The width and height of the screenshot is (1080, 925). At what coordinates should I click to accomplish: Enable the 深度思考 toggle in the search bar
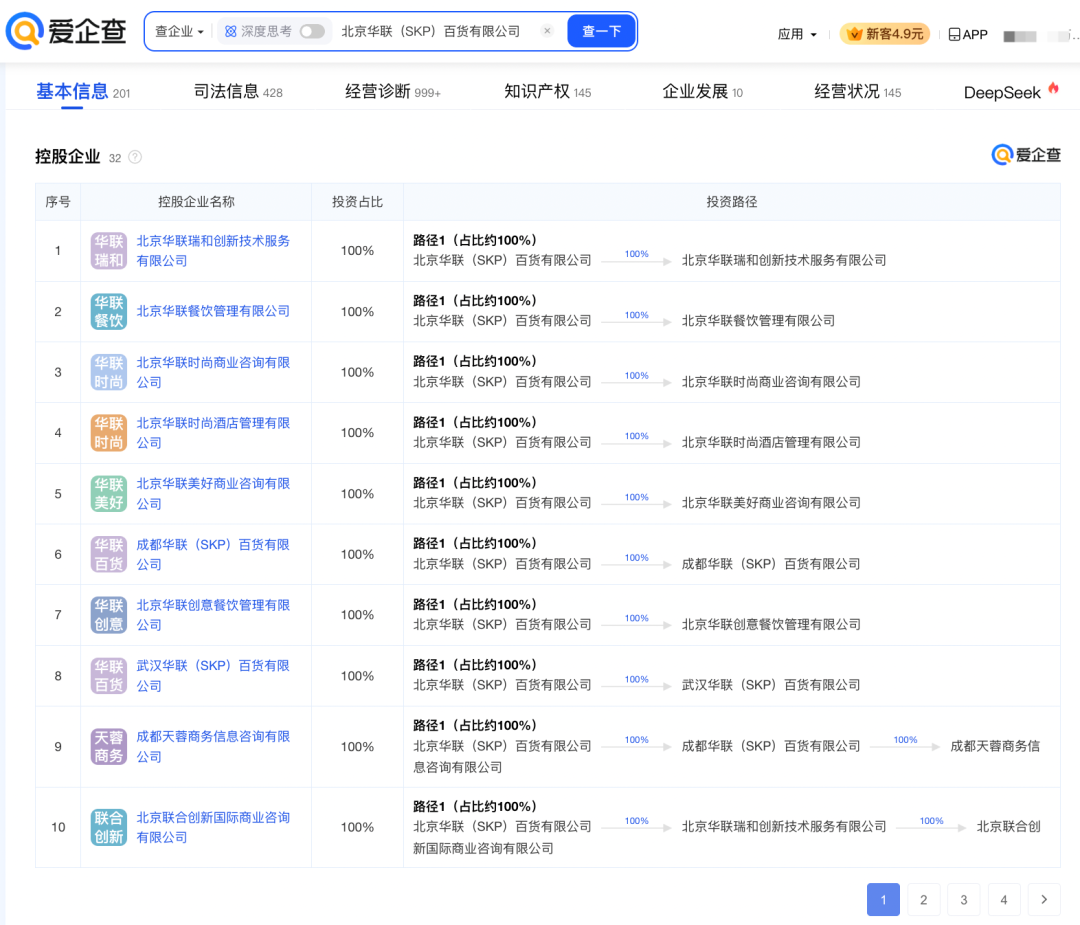[310, 31]
